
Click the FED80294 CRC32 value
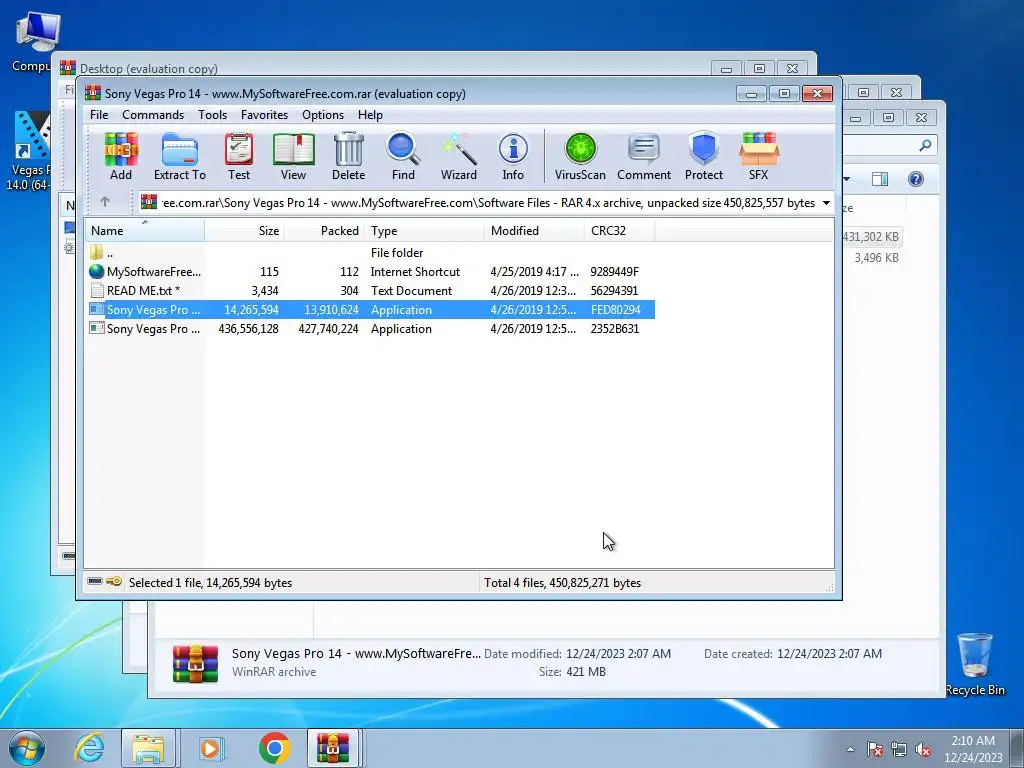pos(616,310)
